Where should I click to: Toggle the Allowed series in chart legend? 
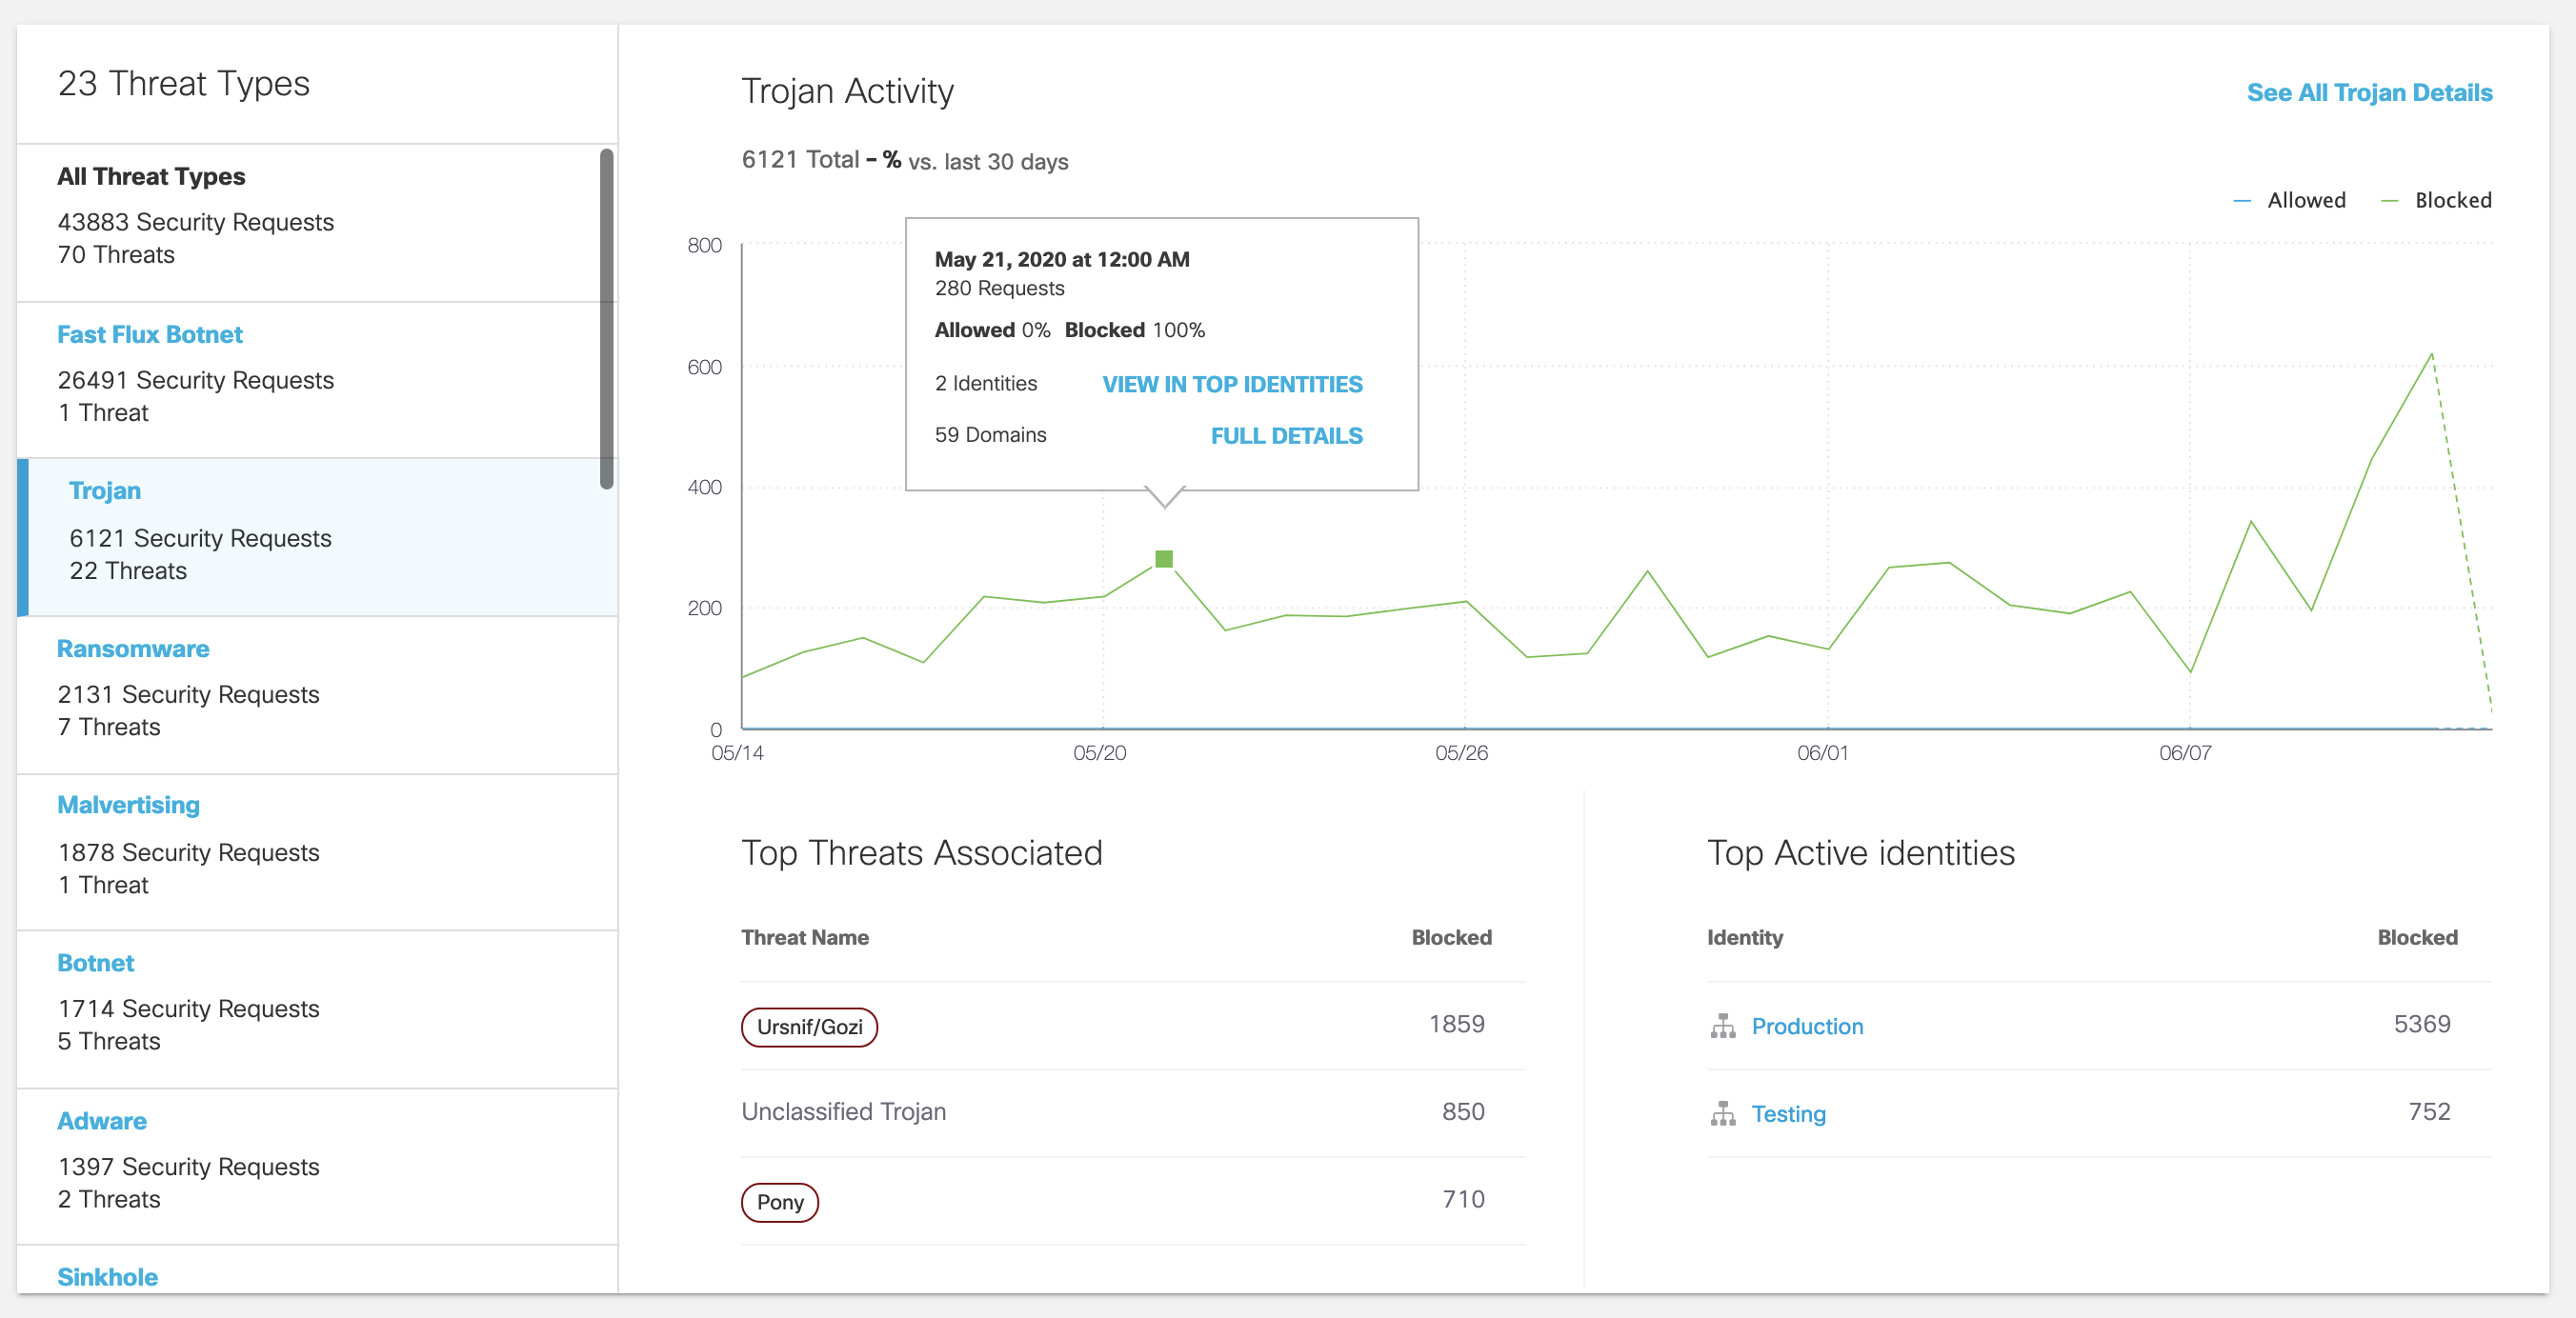tap(2289, 200)
